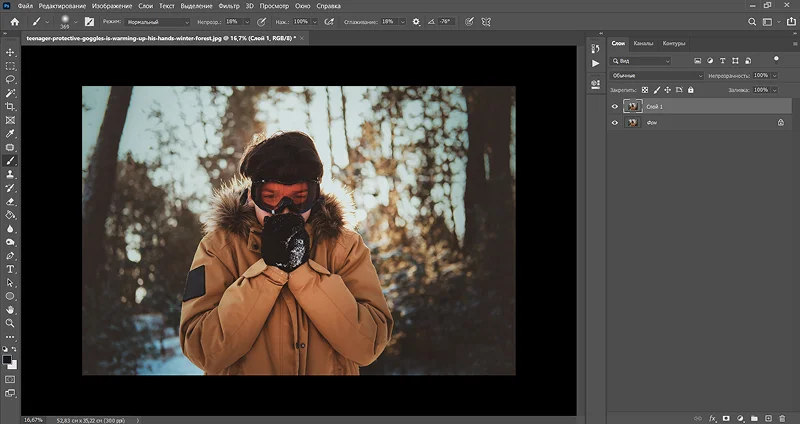Go to the Home screen button
Image resolution: width=800 pixels, height=424 pixels.
pyautogui.click(x=15, y=22)
